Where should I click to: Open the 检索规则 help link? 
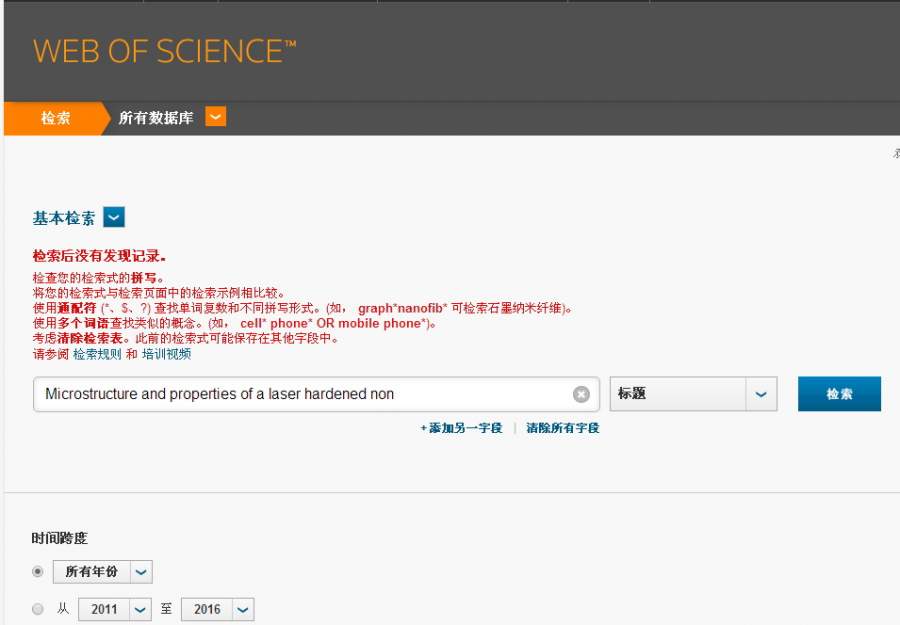click(x=97, y=354)
